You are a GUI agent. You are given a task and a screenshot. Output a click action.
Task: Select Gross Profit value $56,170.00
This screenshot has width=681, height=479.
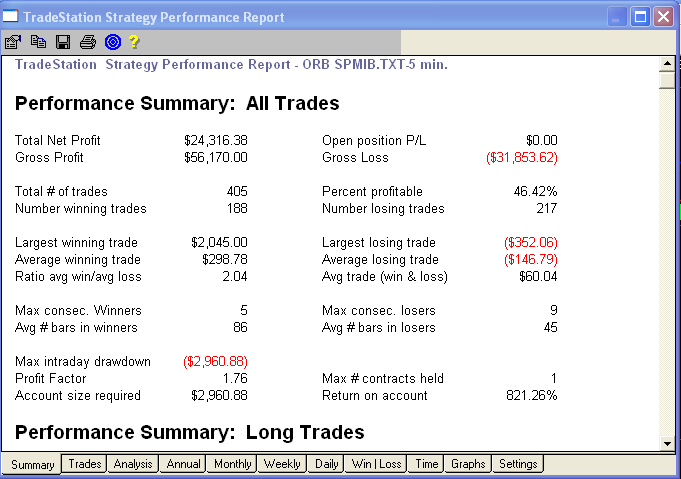point(215,157)
